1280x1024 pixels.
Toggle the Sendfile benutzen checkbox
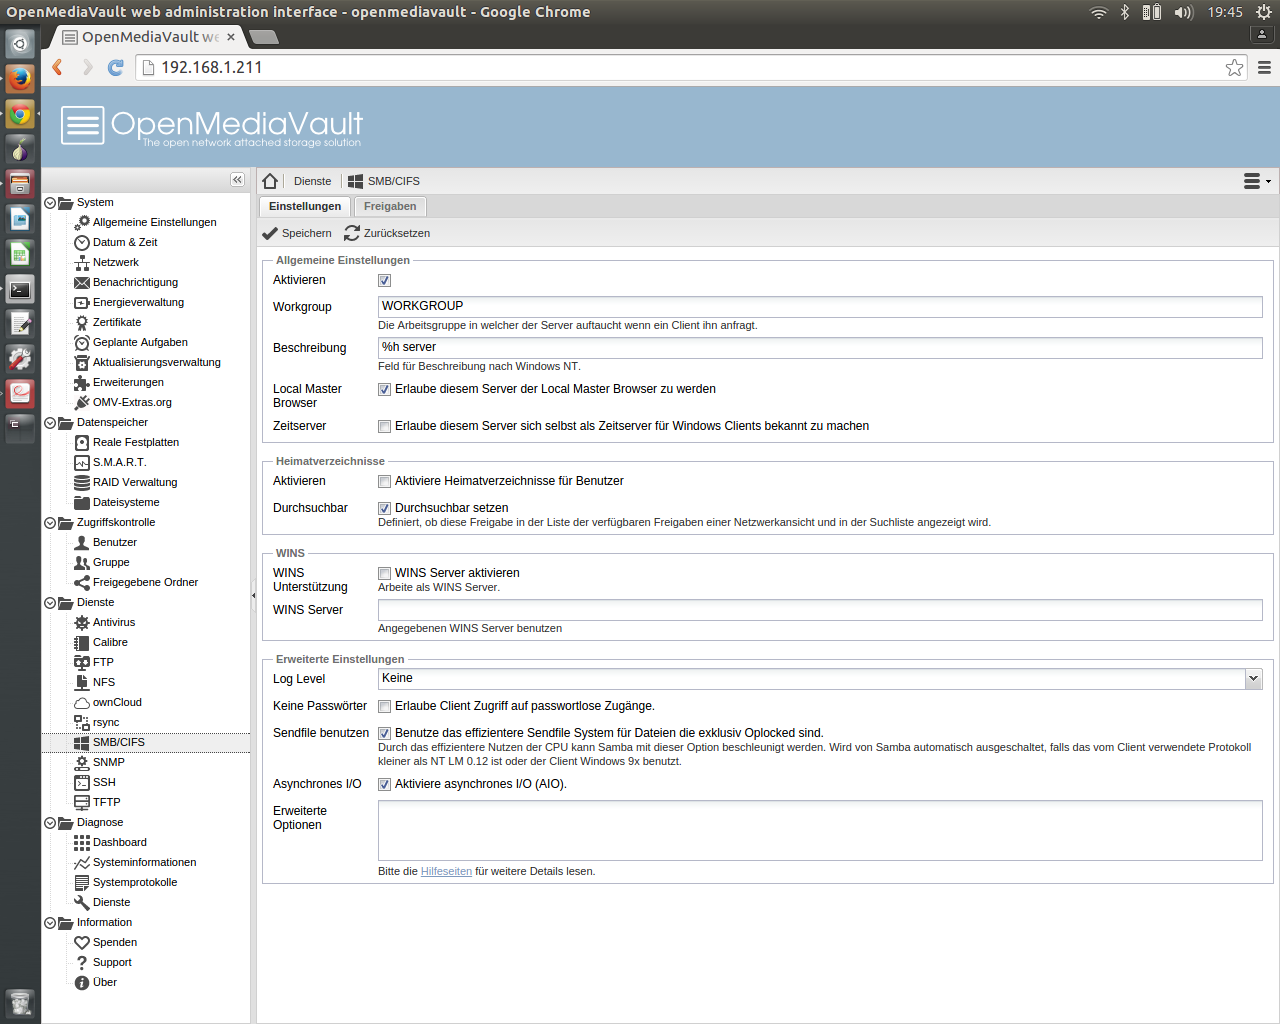coord(384,734)
